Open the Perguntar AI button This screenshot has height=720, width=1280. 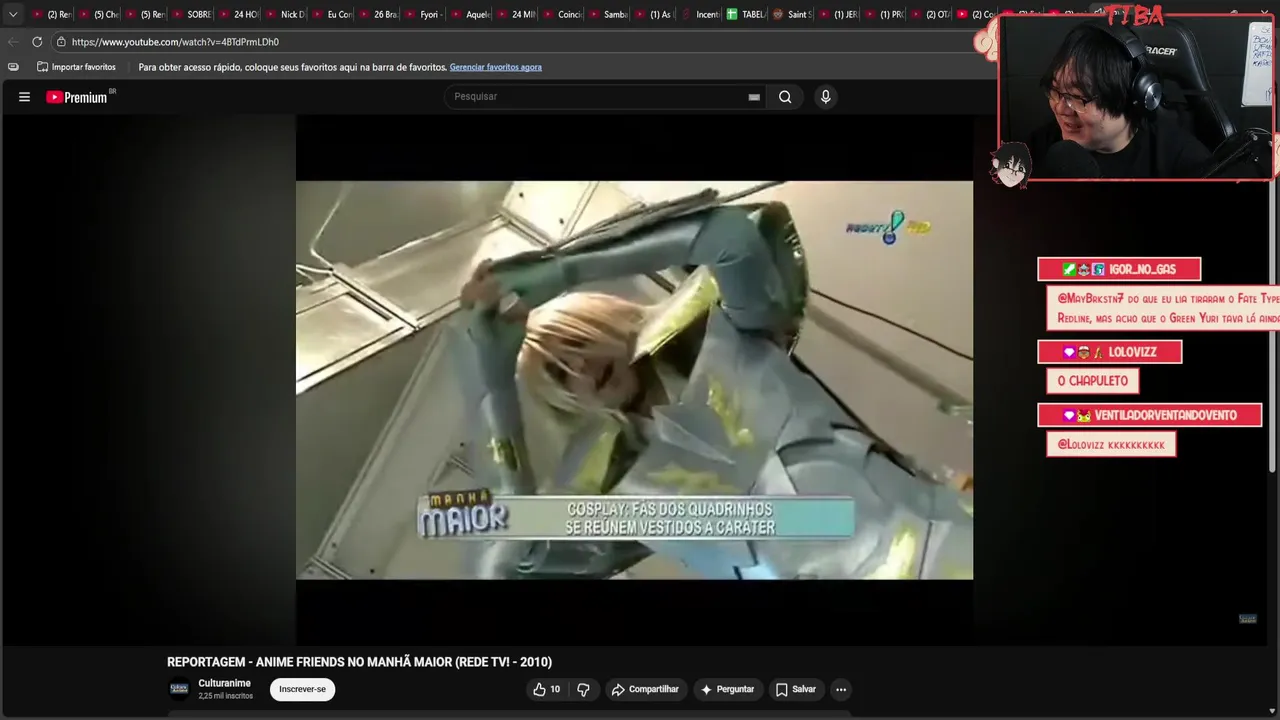(x=727, y=689)
